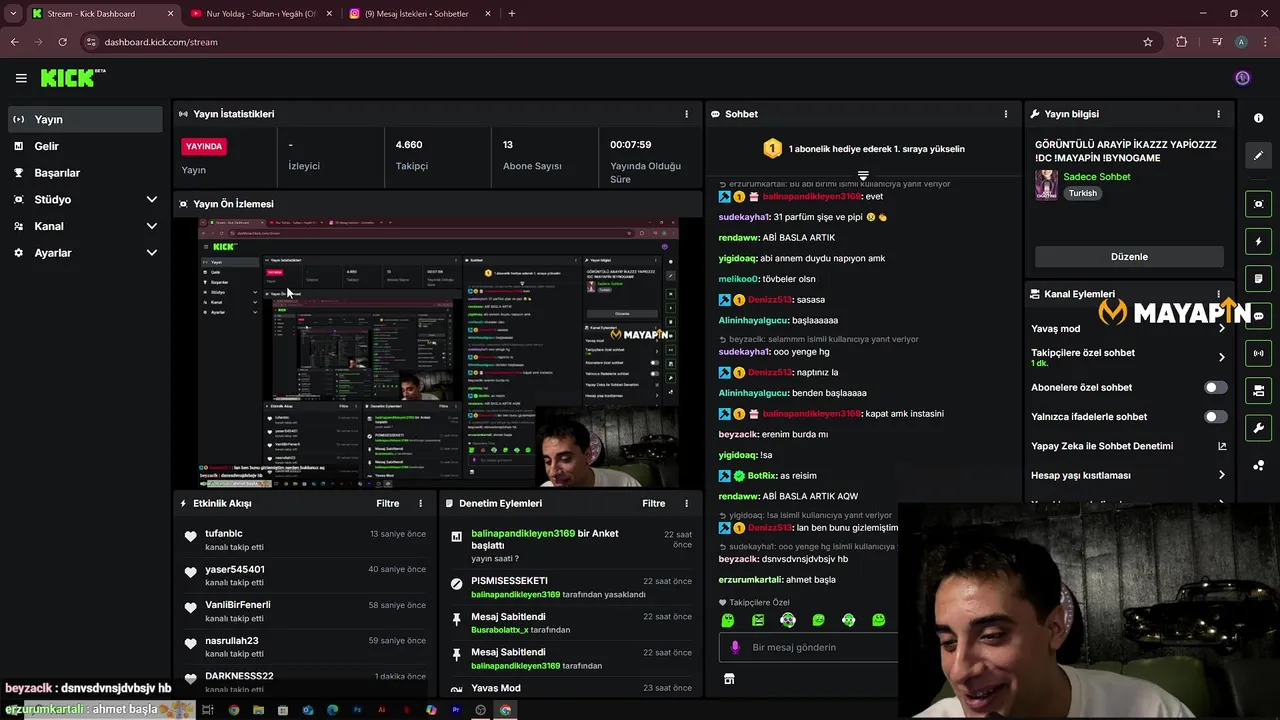Select the third emote with headphones
Image resolution: width=1280 pixels, height=720 pixels.
pyautogui.click(x=788, y=620)
